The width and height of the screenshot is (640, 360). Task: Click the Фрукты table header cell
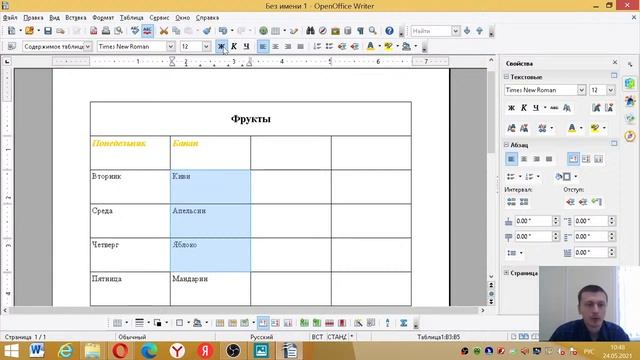tap(251, 119)
